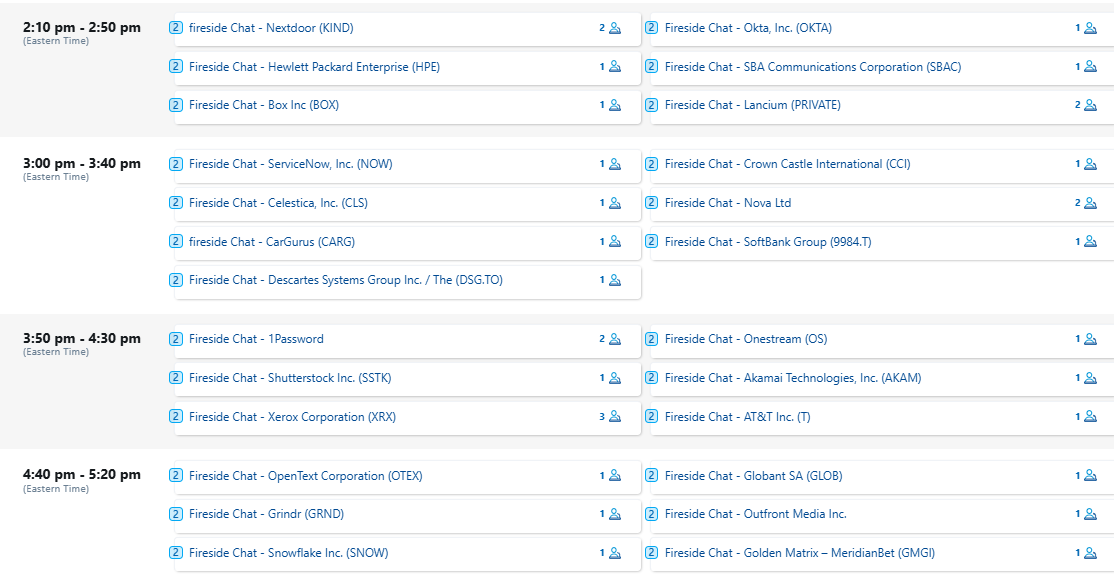Open Fireside Chat - Akamai Technologies, Inc. (AKAM)

(793, 378)
